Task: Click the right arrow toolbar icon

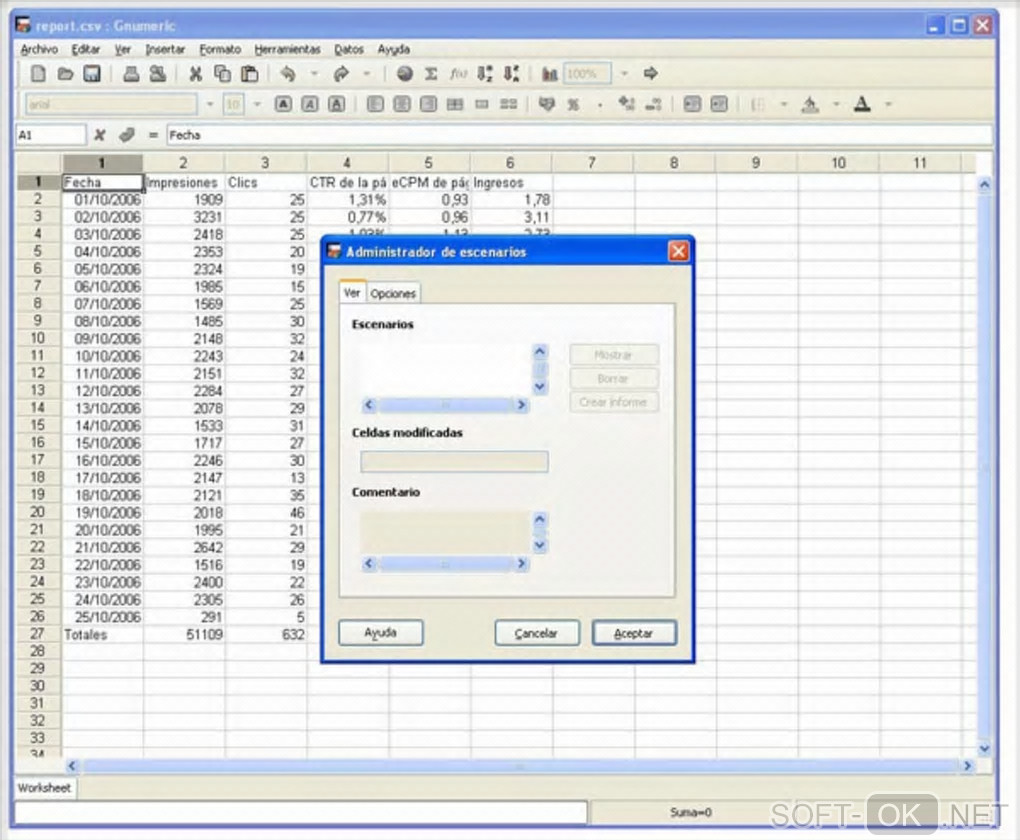Action: point(650,74)
